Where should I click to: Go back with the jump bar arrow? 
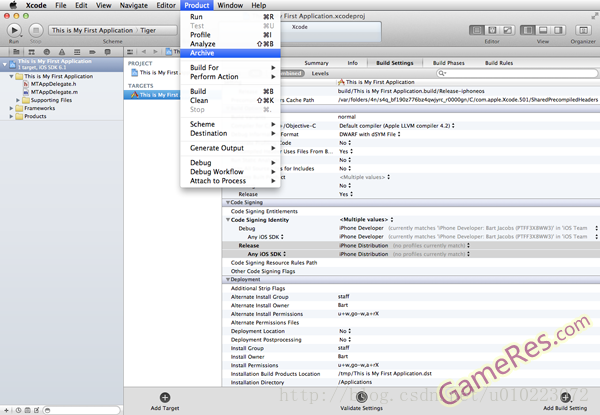[144, 52]
